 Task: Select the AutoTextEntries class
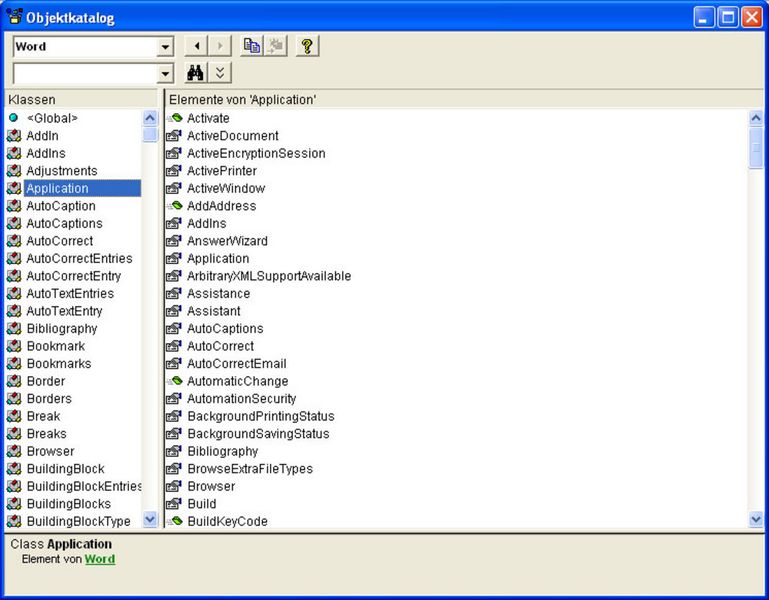pyautogui.click(x=70, y=293)
